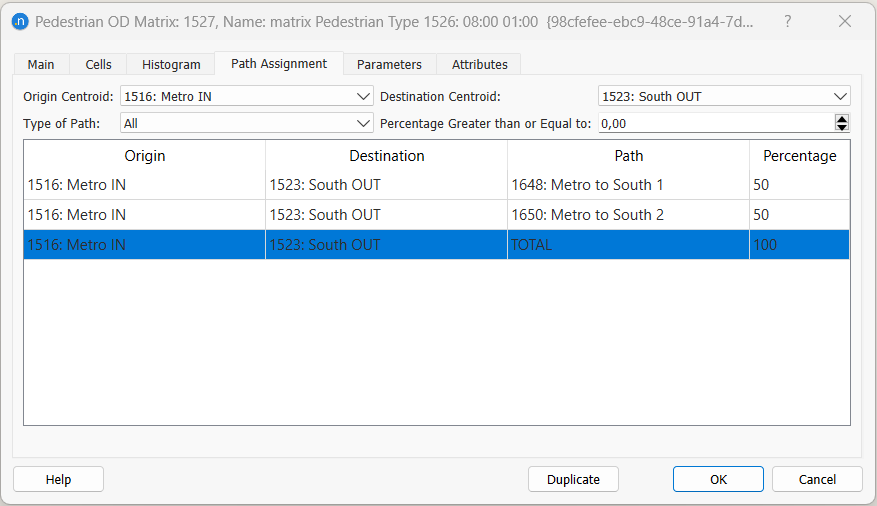Screen dimensions: 877x506
Task: Select the Metro to South 2 path row
Action: (x=587, y=215)
